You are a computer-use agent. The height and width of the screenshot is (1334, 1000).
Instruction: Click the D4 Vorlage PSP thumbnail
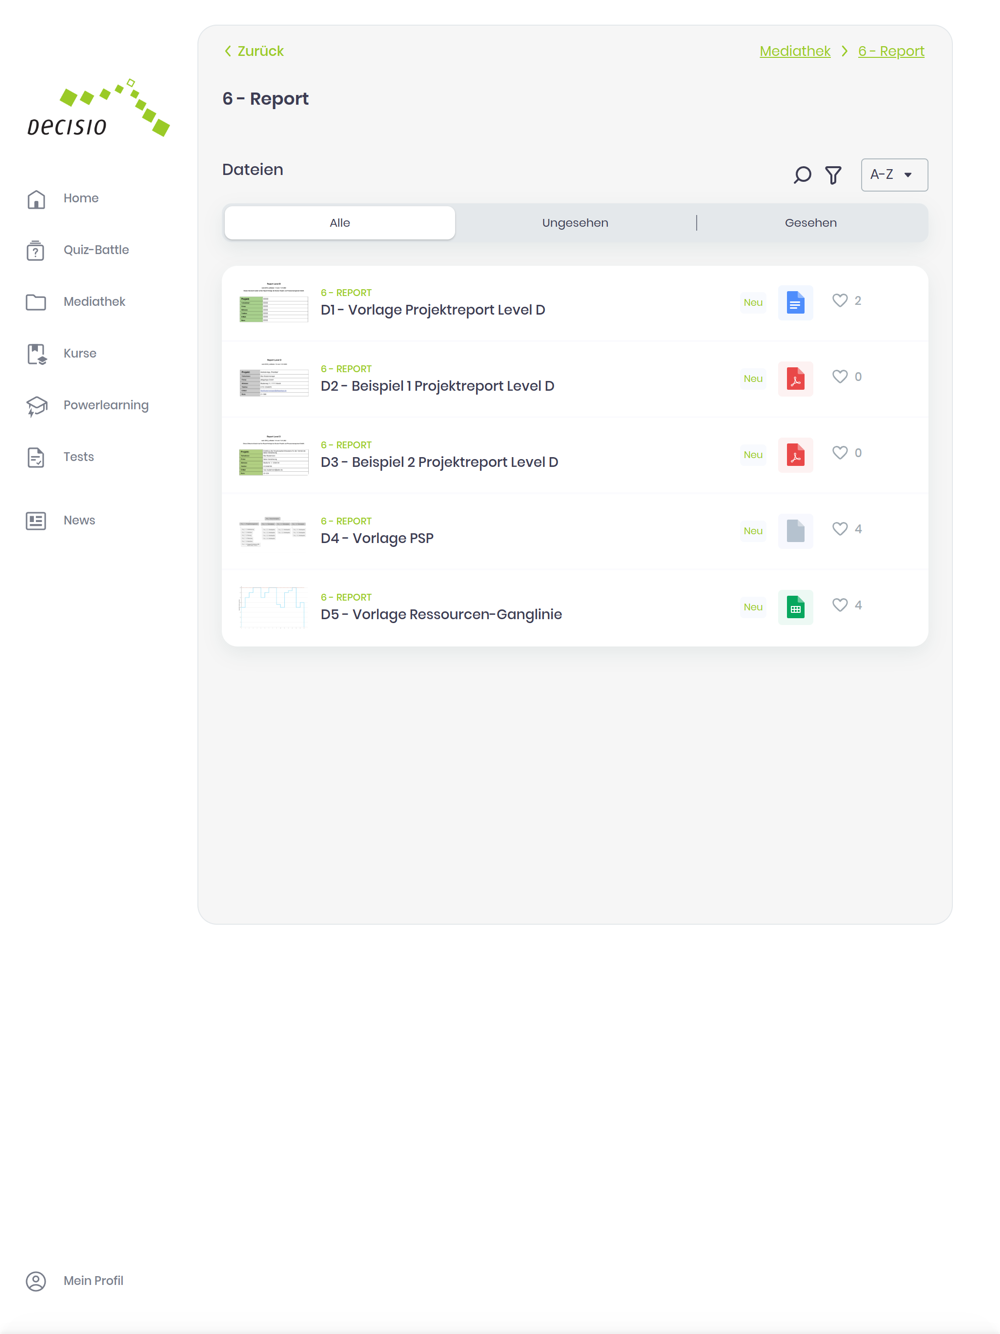pyautogui.click(x=274, y=531)
